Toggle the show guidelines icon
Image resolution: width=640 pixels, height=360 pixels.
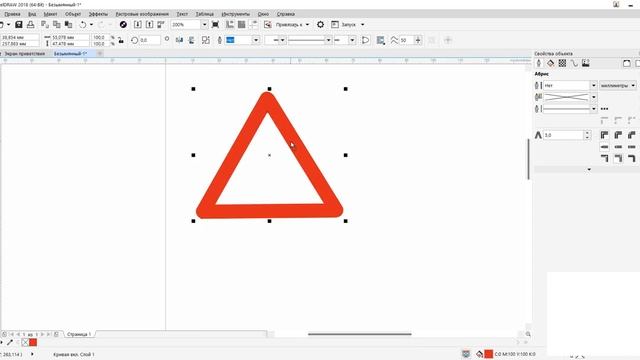[253, 25]
